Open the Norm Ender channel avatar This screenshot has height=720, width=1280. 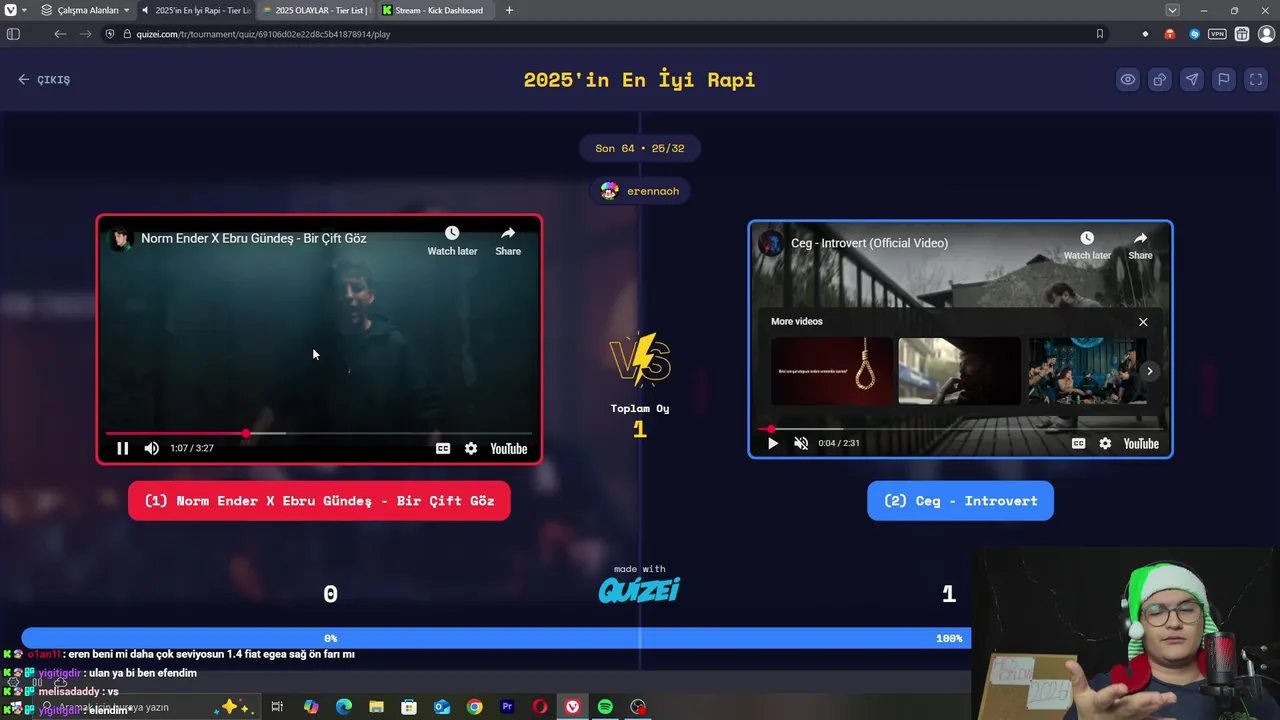(x=121, y=239)
